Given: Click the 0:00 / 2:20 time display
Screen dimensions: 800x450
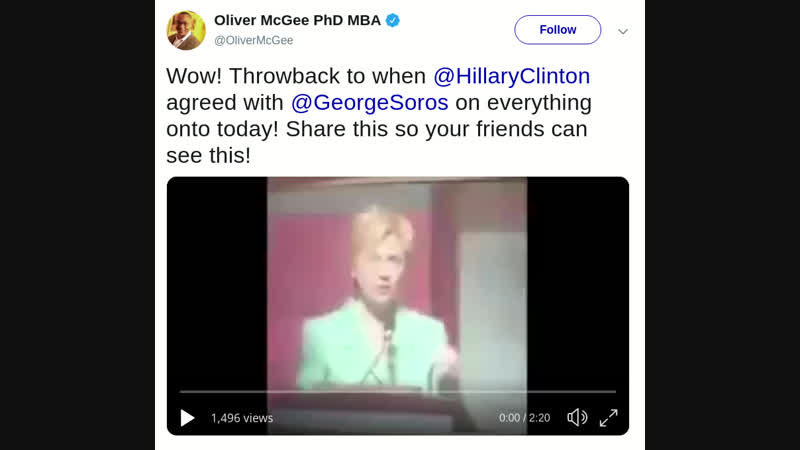Looking at the screenshot, I should tap(524, 418).
